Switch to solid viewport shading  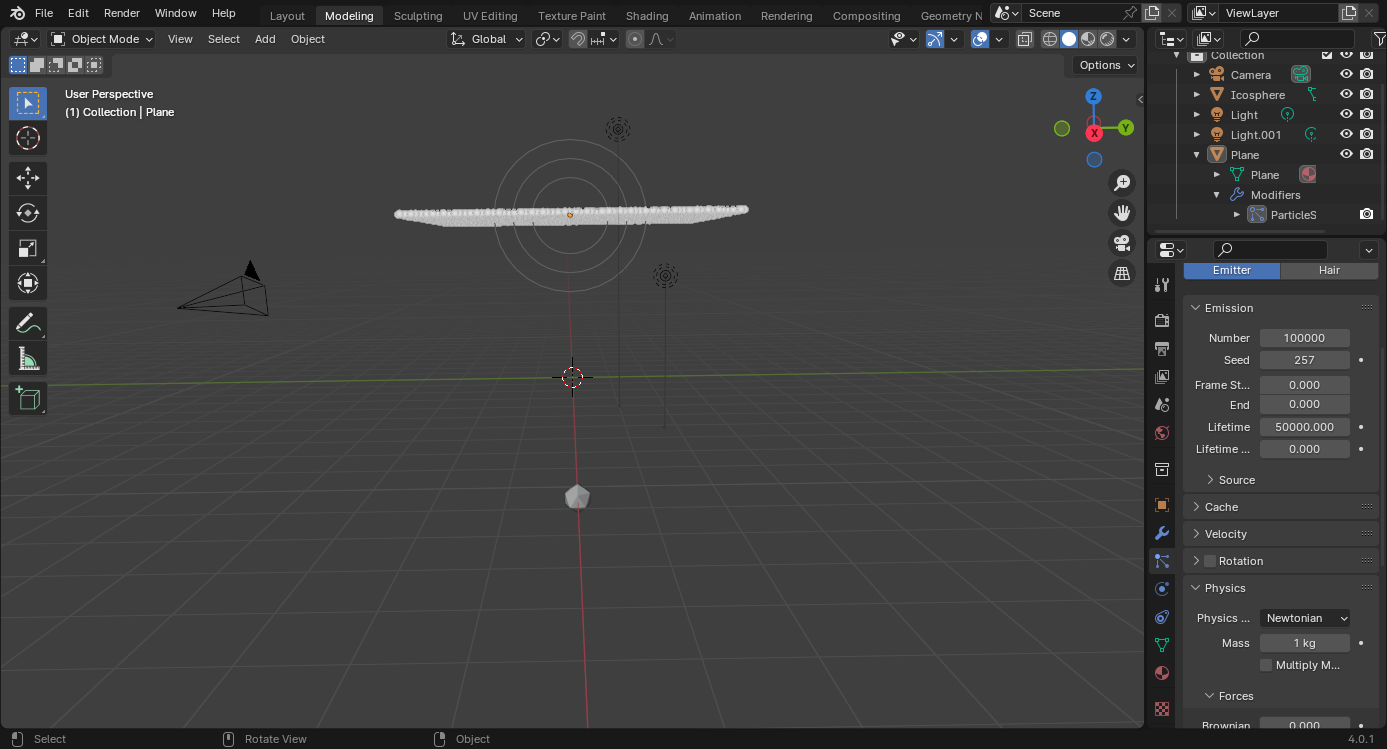click(1069, 39)
